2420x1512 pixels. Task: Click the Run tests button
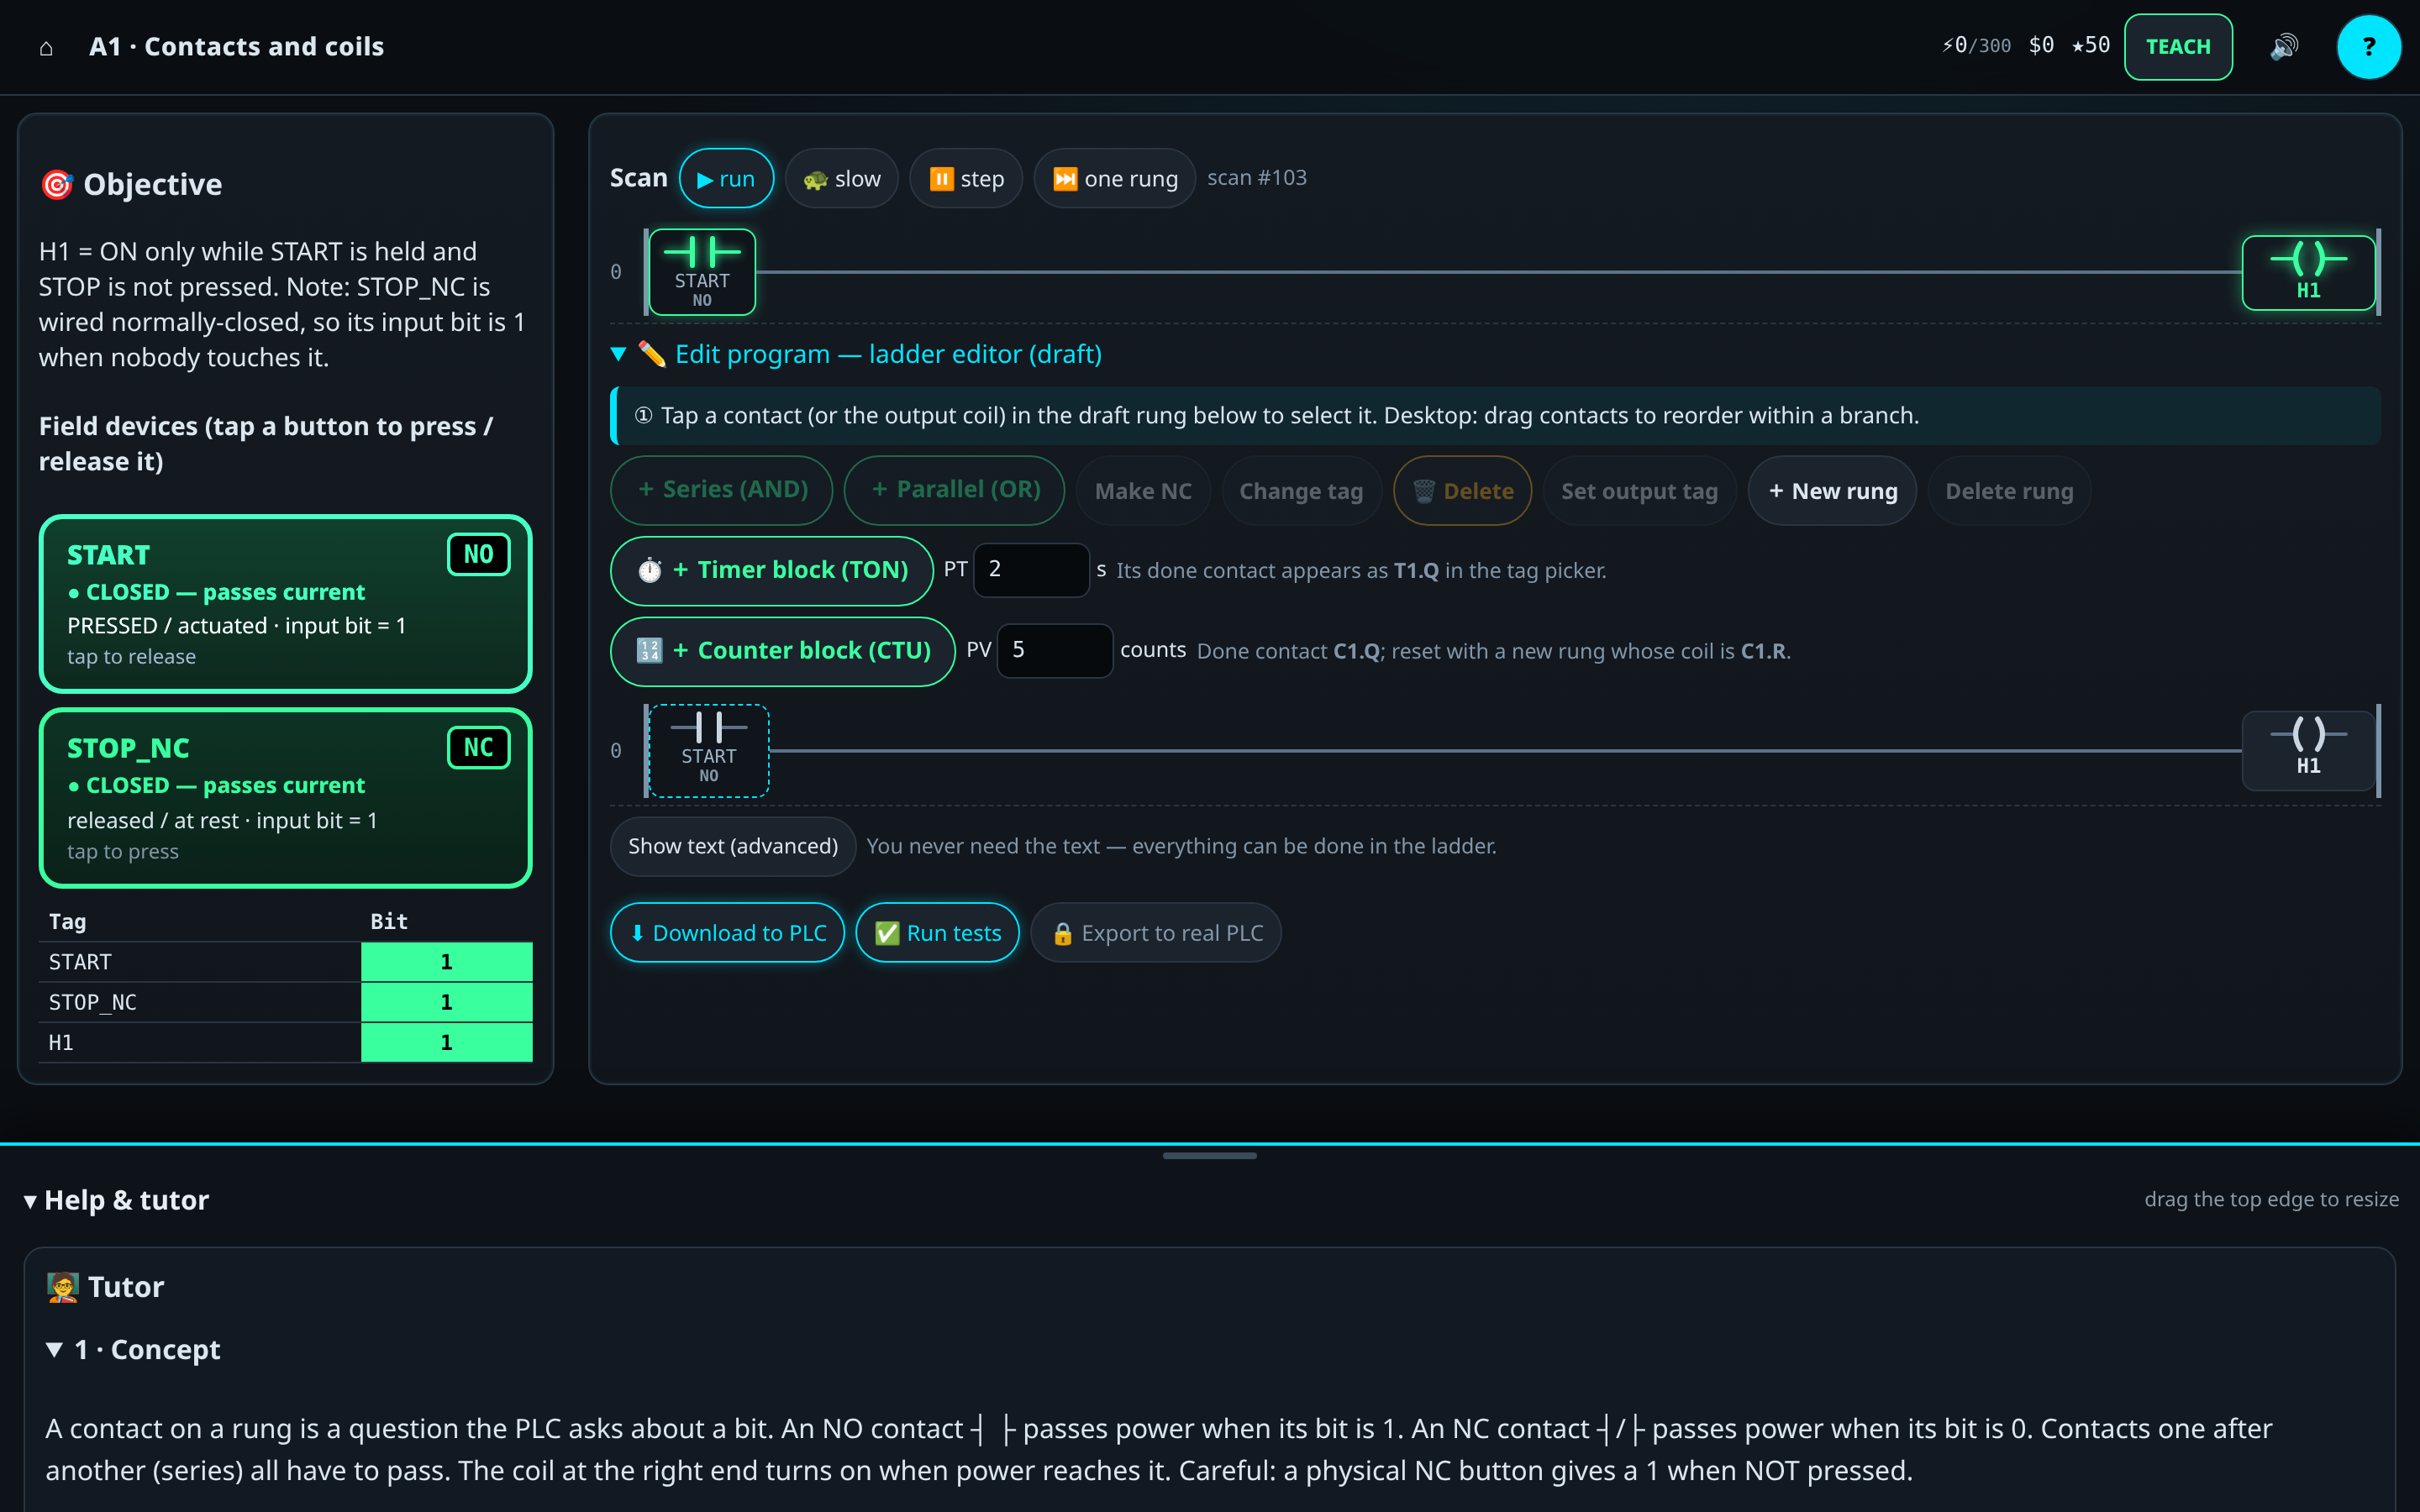coord(937,933)
